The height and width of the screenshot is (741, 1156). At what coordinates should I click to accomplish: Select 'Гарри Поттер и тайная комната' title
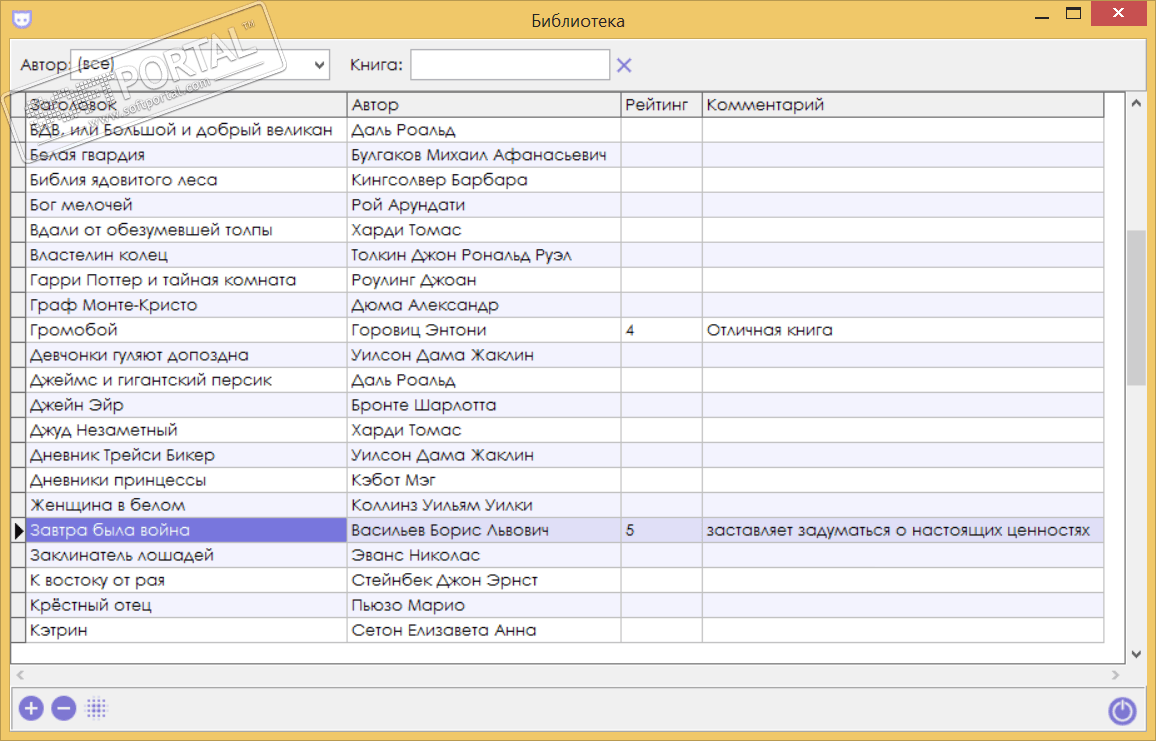(186, 280)
